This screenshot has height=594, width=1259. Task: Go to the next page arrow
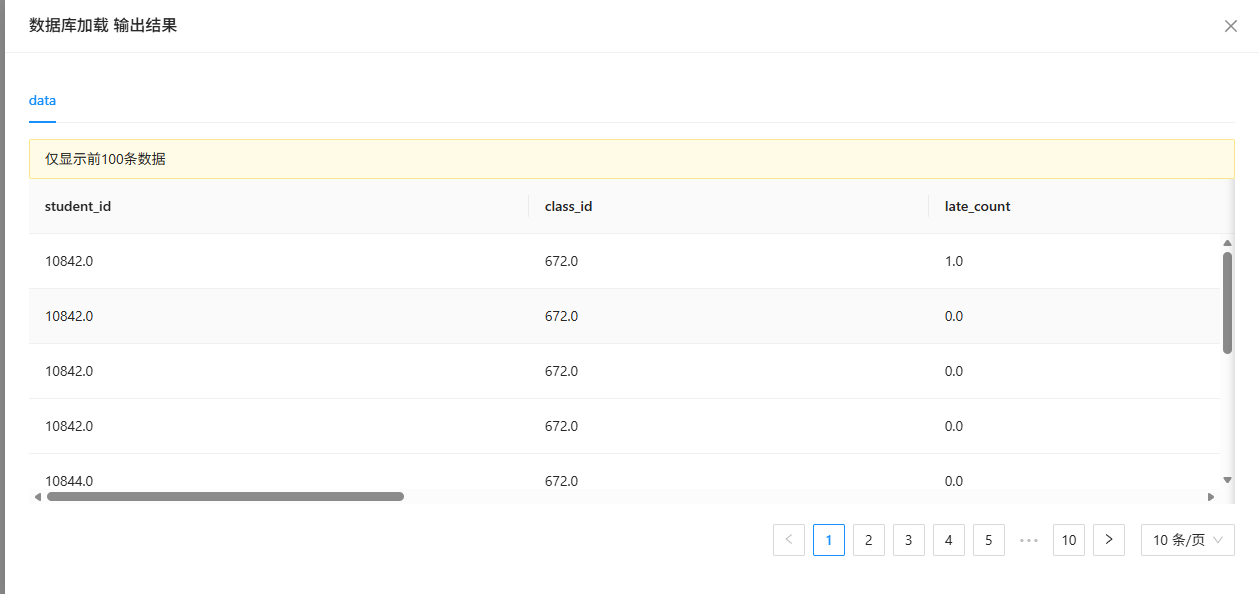1109,540
